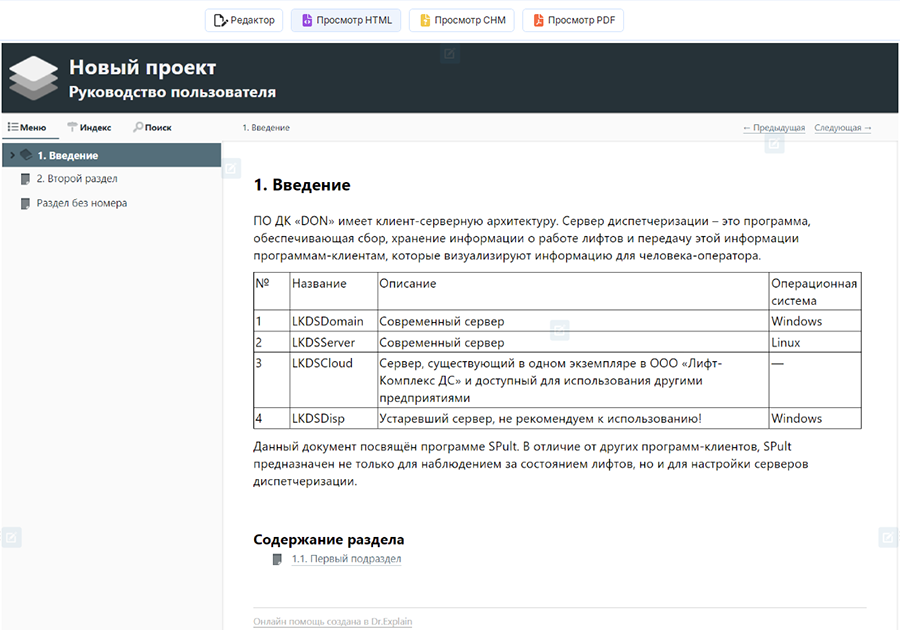Click the page icon beside 1.1. Первый подраздел
The image size is (900, 630).
click(277, 559)
